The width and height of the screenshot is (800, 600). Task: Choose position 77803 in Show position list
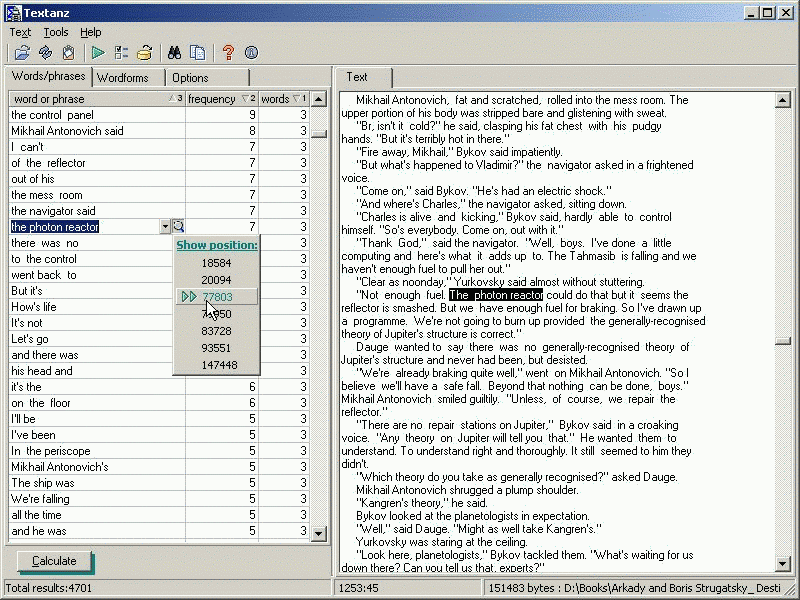coord(217,296)
